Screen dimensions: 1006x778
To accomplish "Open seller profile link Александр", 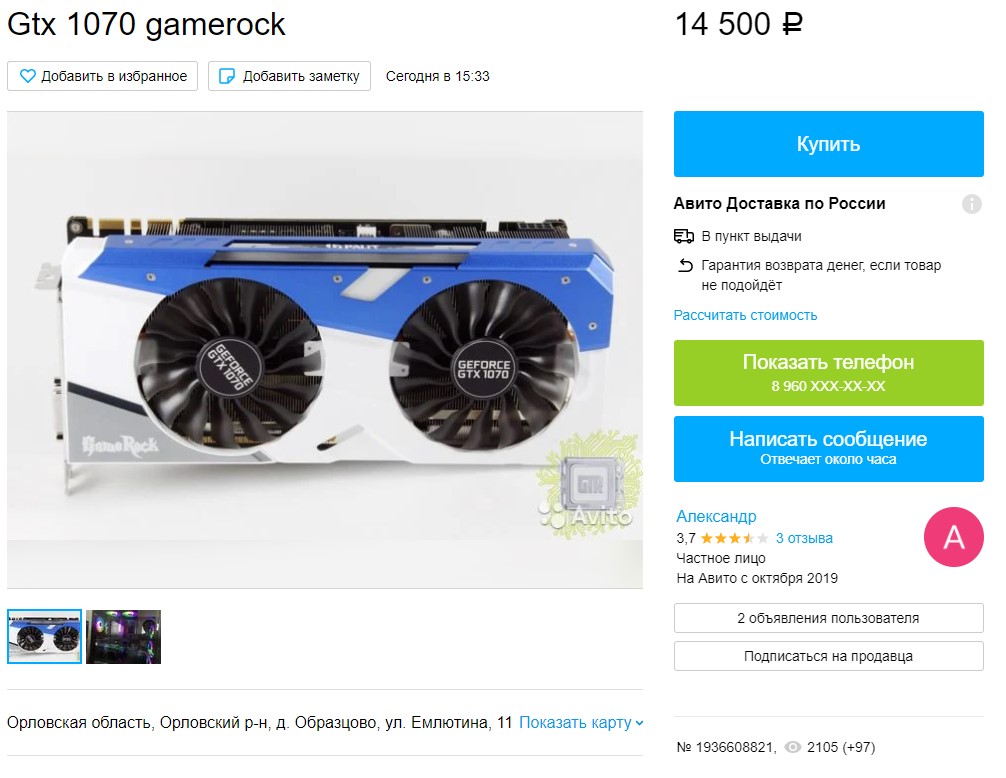I will [x=716, y=516].
